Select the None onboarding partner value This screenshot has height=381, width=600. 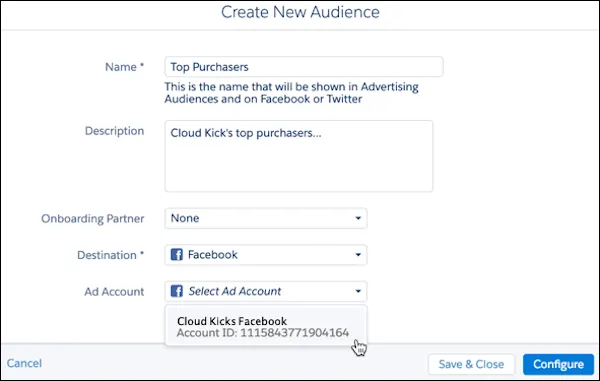point(185,218)
